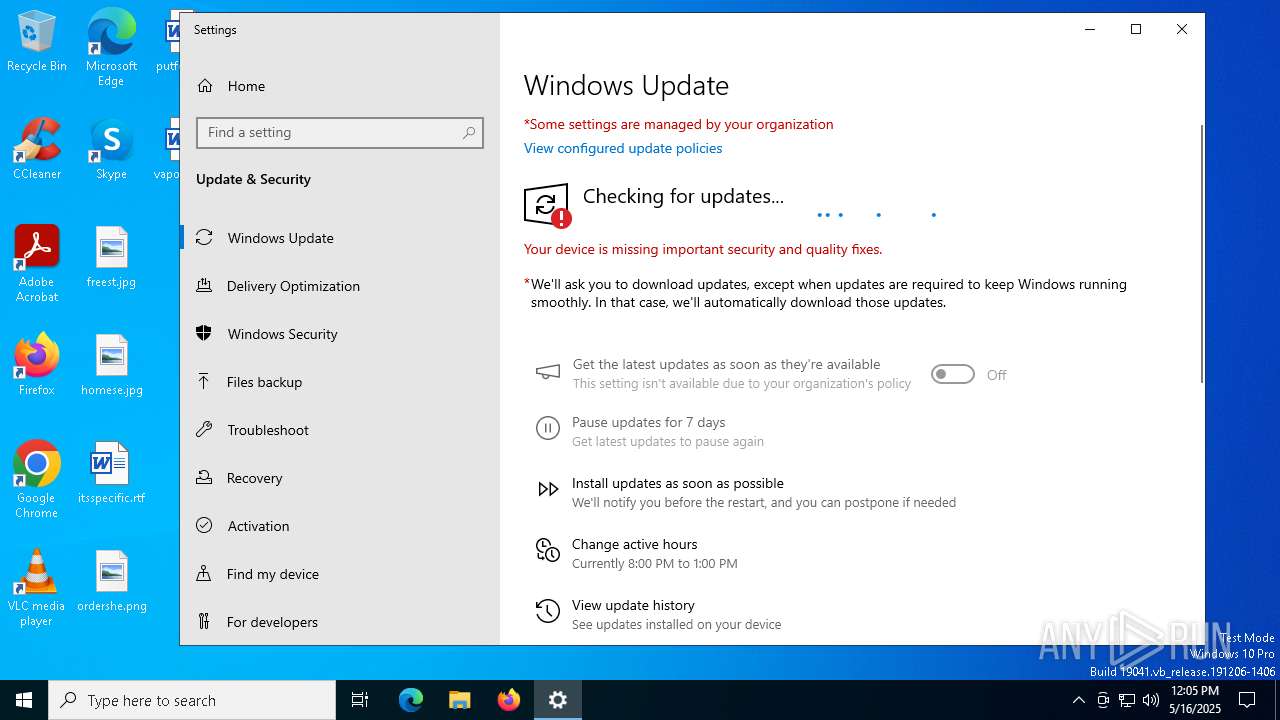1280x720 pixels.
Task: Click the fast-forward Install updates icon
Action: (x=548, y=489)
